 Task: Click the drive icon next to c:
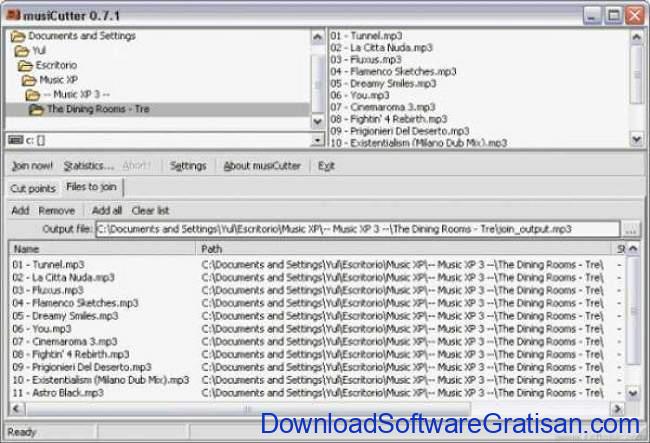(16, 140)
